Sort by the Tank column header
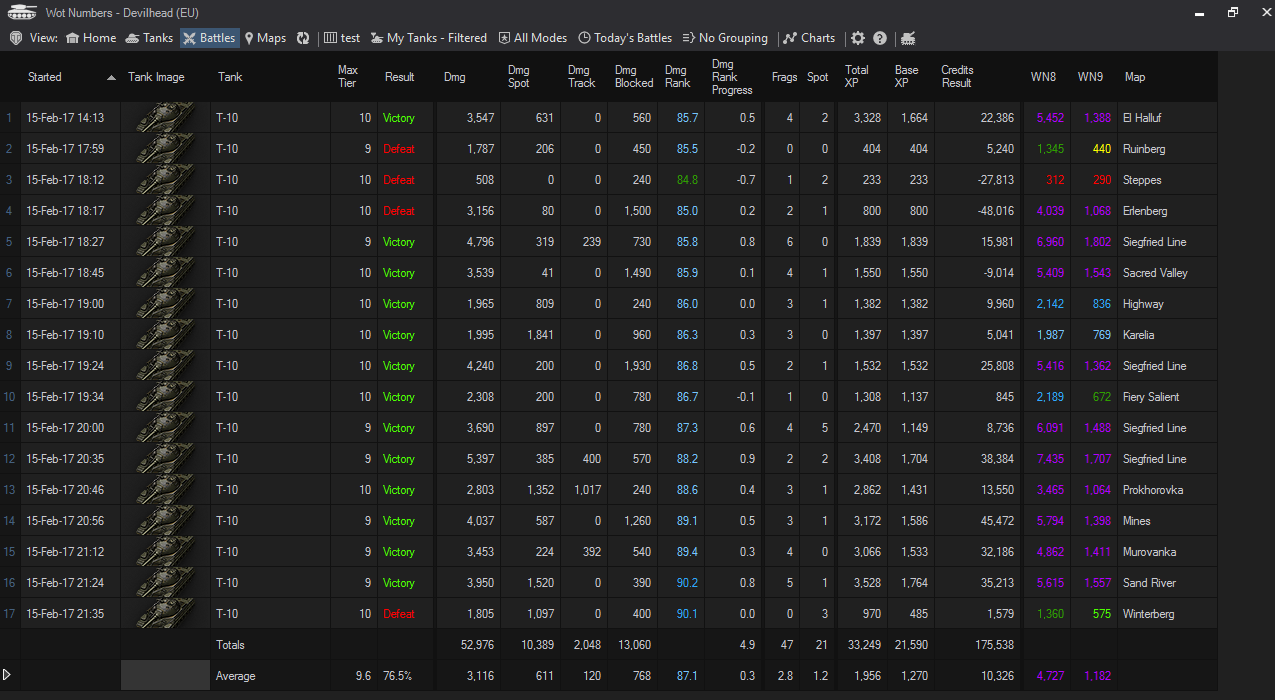 point(271,77)
